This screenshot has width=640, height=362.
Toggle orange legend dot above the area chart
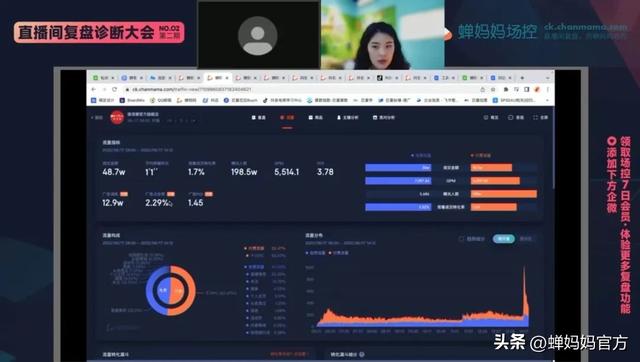point(330,253)
